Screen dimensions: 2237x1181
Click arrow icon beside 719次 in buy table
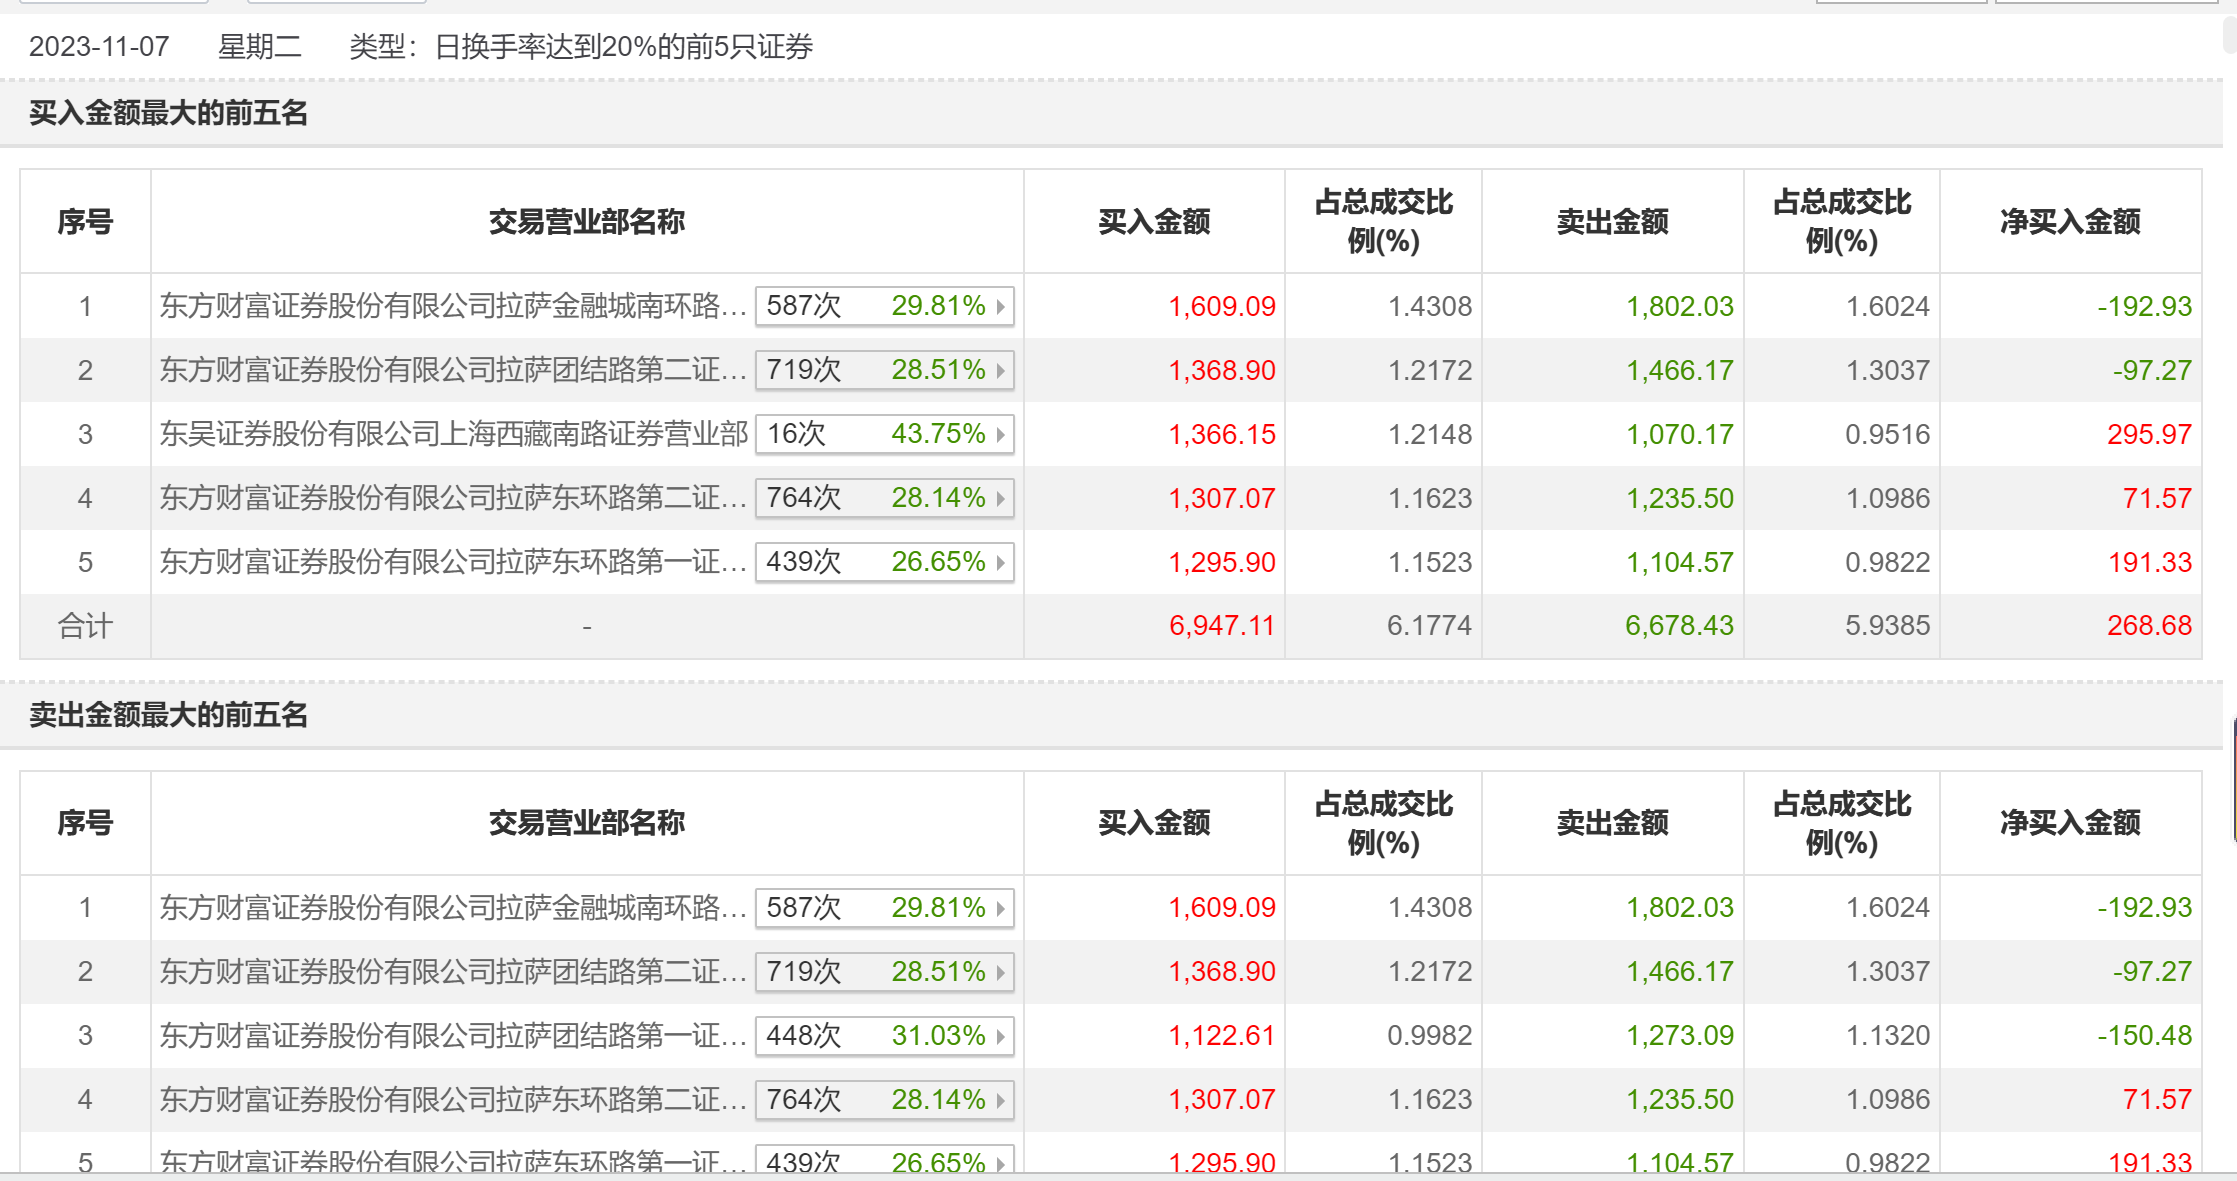pyautogui.click(x=1000, y=370)
